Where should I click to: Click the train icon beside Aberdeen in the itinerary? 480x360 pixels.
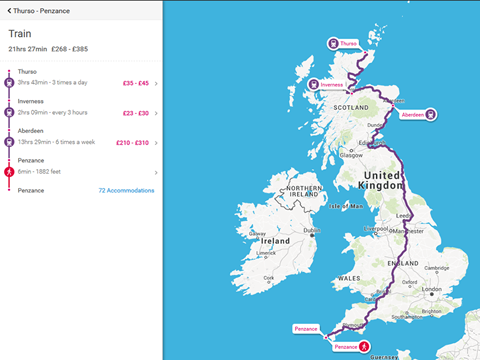9,142
